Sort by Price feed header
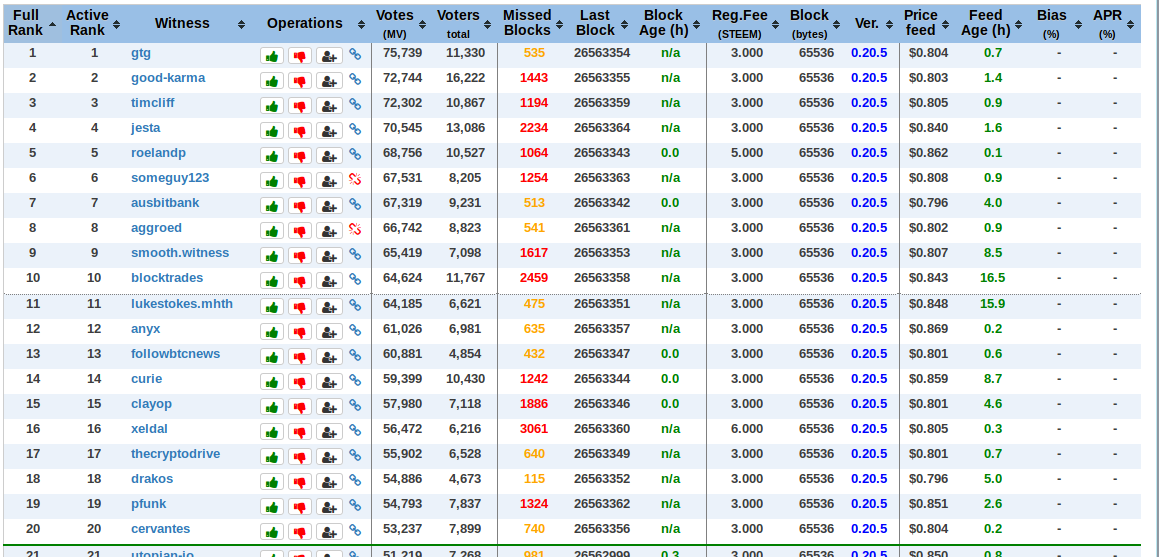The image size is (1159, 557). coord(924,23)
